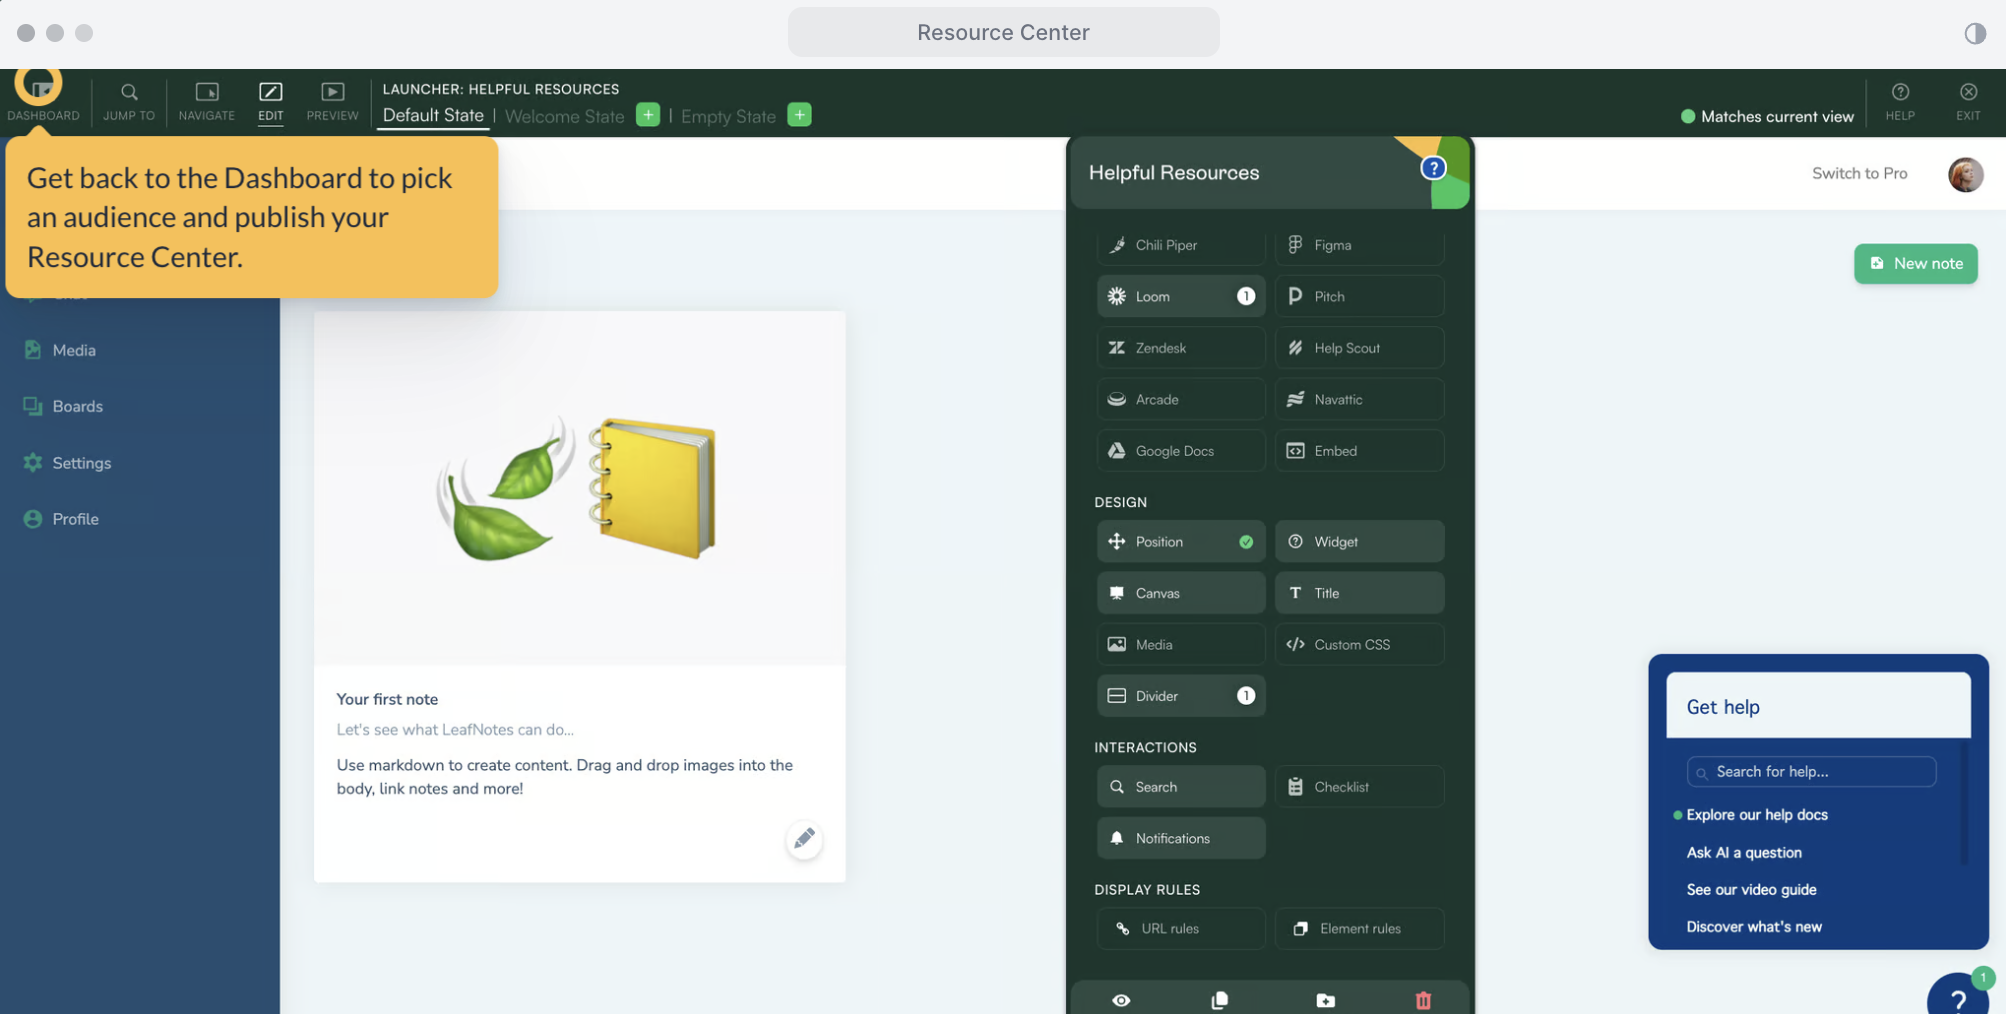Open Notifications interaction settings

(1180, 838)
